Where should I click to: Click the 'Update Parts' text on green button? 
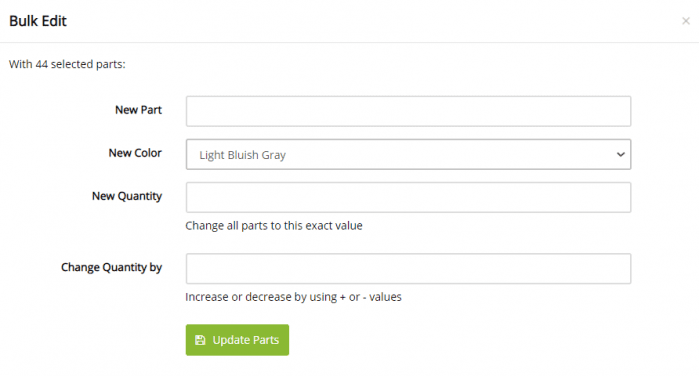coord(246,340)
